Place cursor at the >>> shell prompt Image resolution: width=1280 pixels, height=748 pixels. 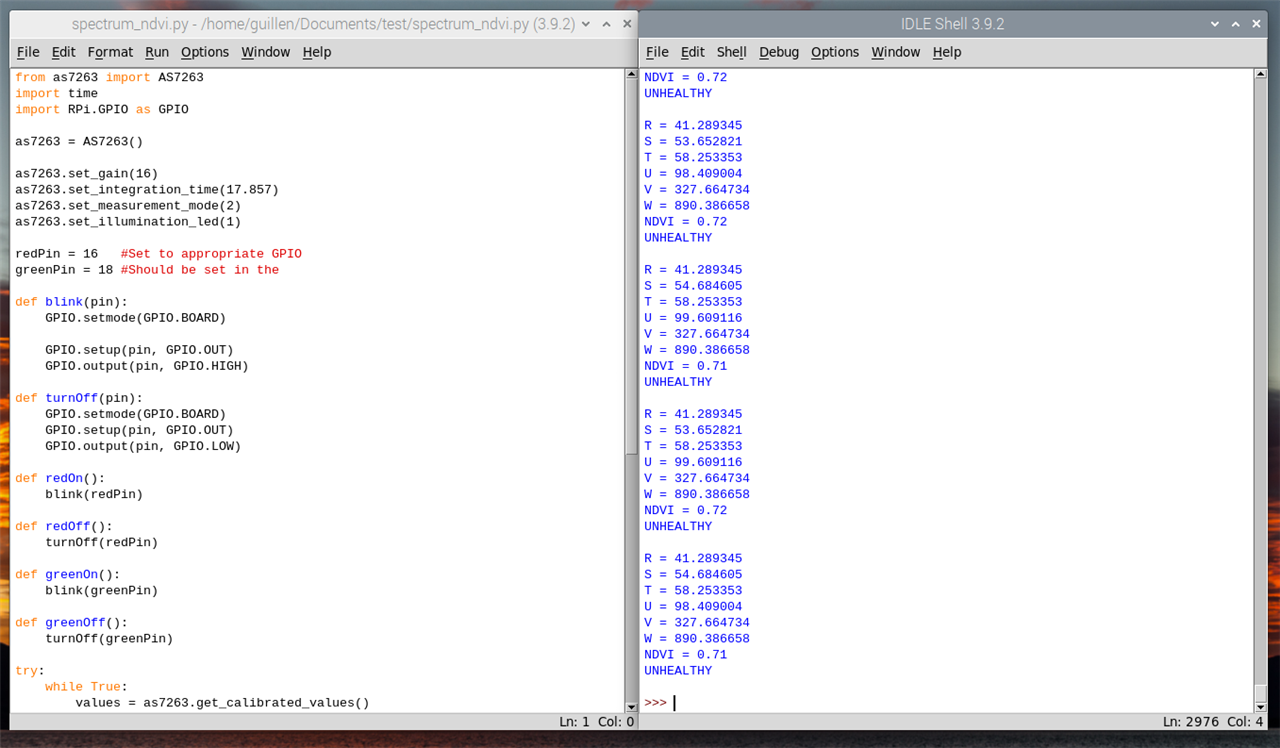676,703
